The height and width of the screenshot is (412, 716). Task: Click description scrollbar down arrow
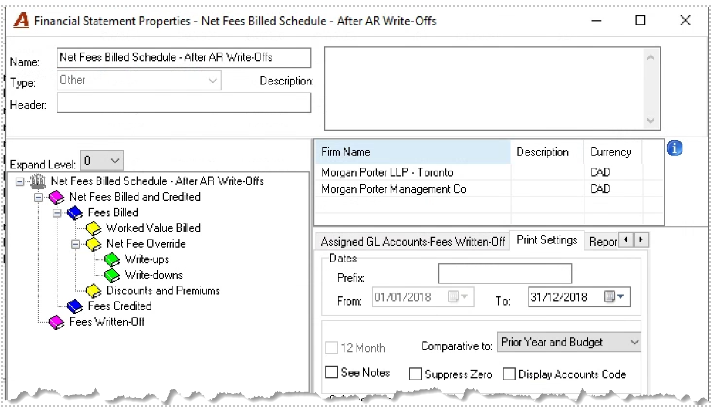[651, 121]
